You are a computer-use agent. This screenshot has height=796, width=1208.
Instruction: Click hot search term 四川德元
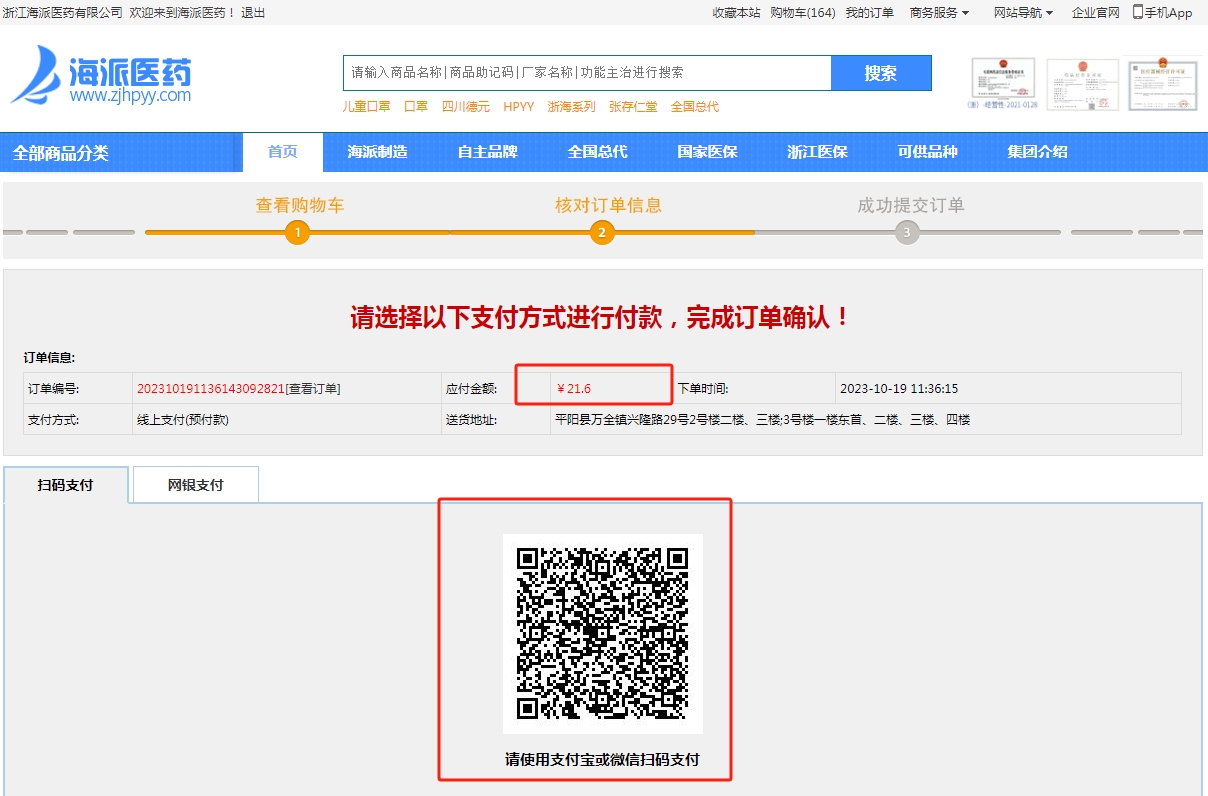pyautogui.click(x=466, y=106)
